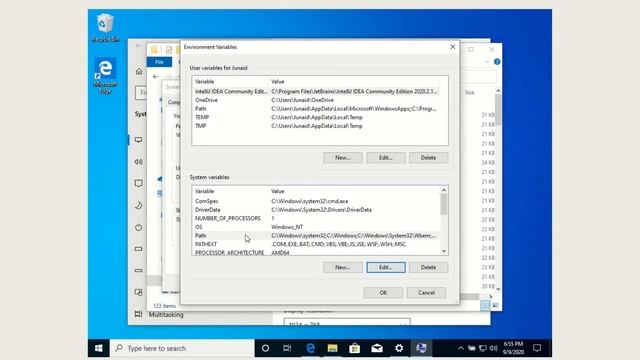
Task: Open File Explorer from the taskbar
Action: (332, 348)
